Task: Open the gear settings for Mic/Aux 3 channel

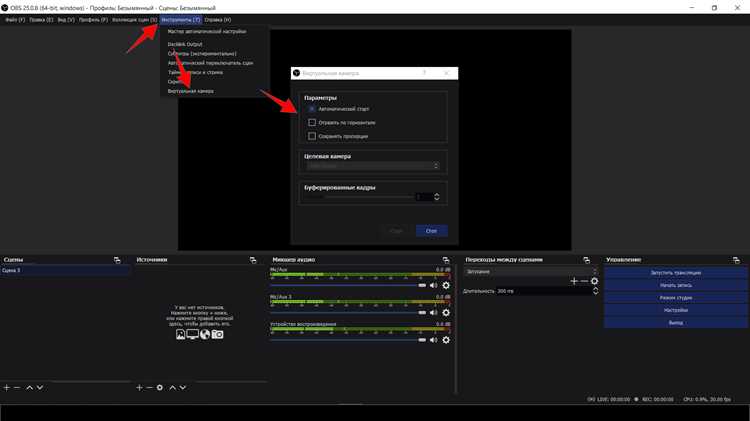Action: [x=446, y=312]
